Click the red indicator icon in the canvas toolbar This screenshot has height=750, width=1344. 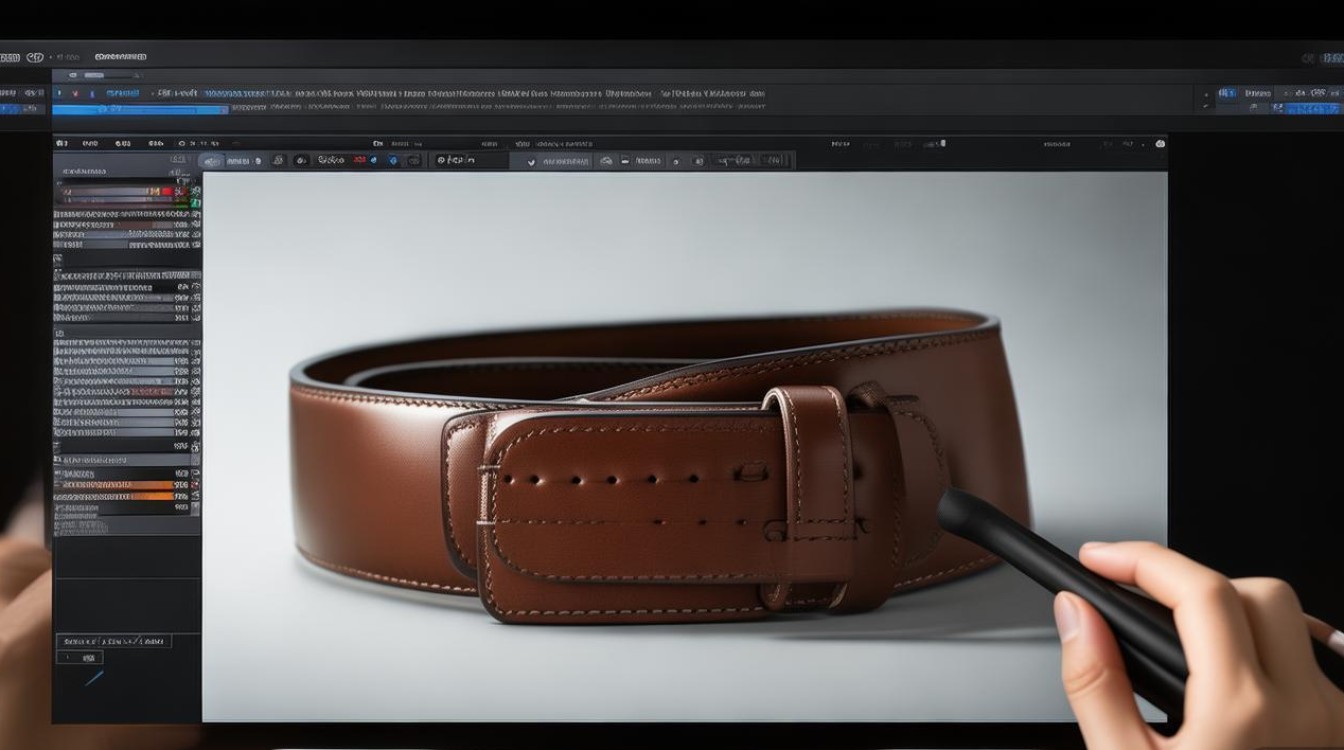[x=359, y=160]
